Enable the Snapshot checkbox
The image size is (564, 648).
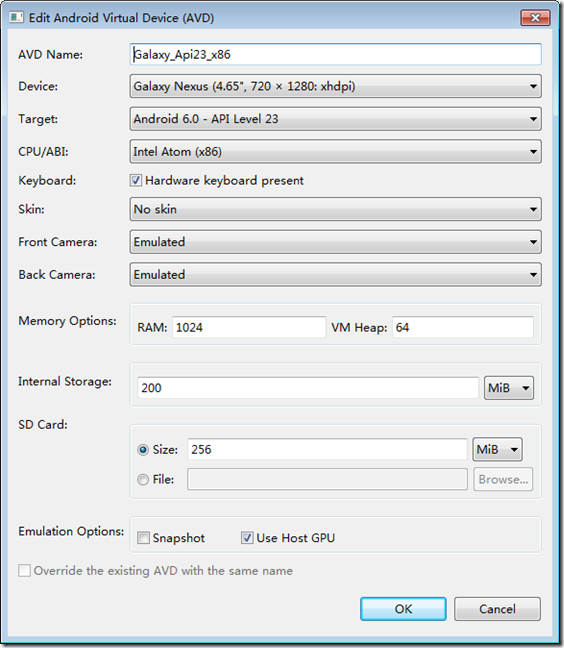tap(143, 538)
